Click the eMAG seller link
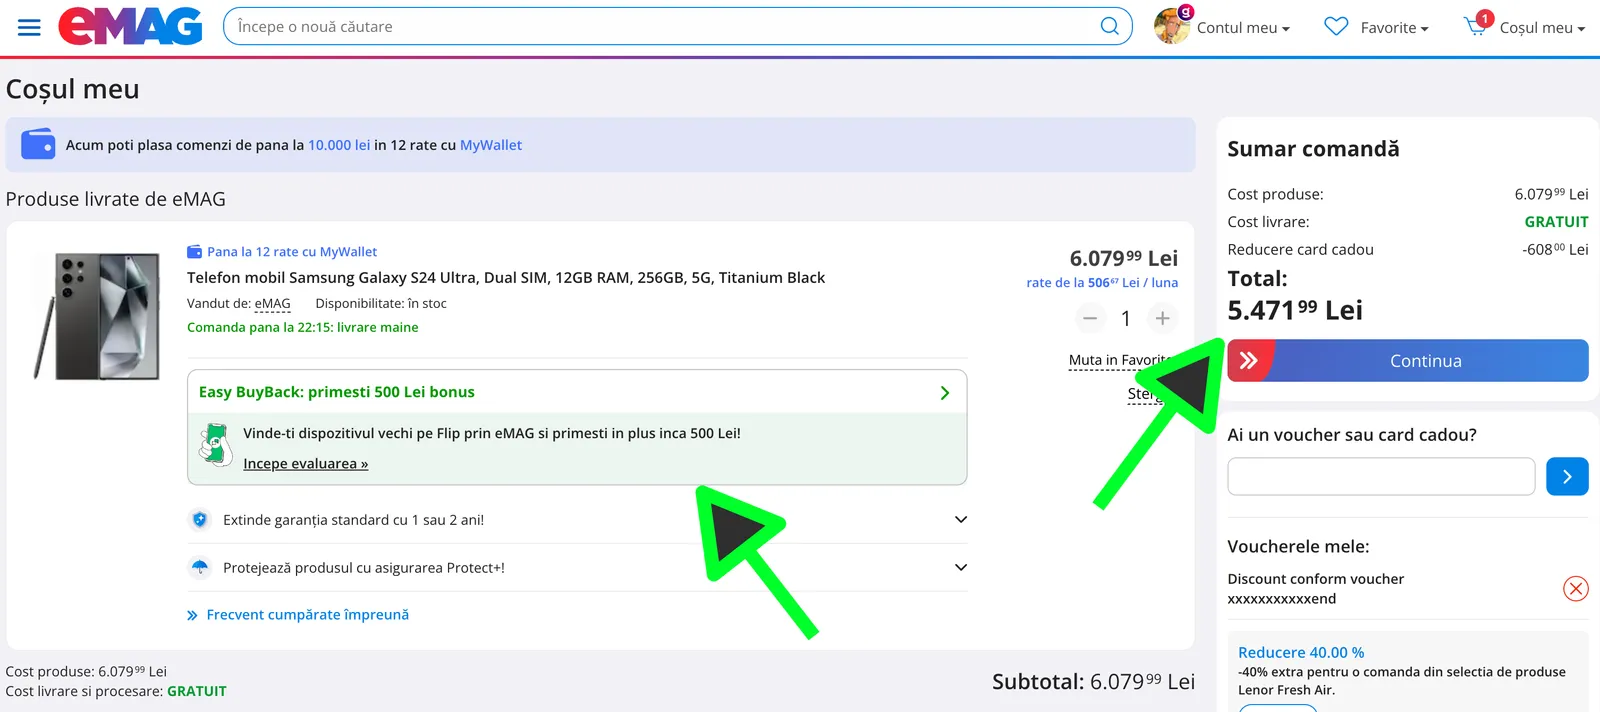The height and width of the screenshot is (712, 1600). pyautogui.click(x=272, y=304)
